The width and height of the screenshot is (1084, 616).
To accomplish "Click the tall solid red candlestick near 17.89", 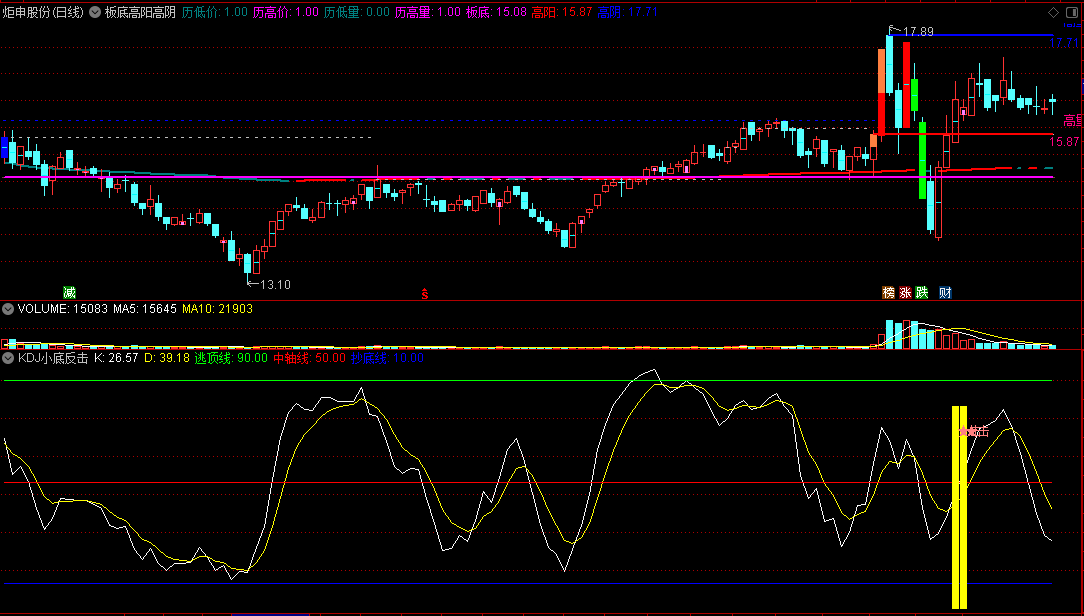I will pos(906,85).
